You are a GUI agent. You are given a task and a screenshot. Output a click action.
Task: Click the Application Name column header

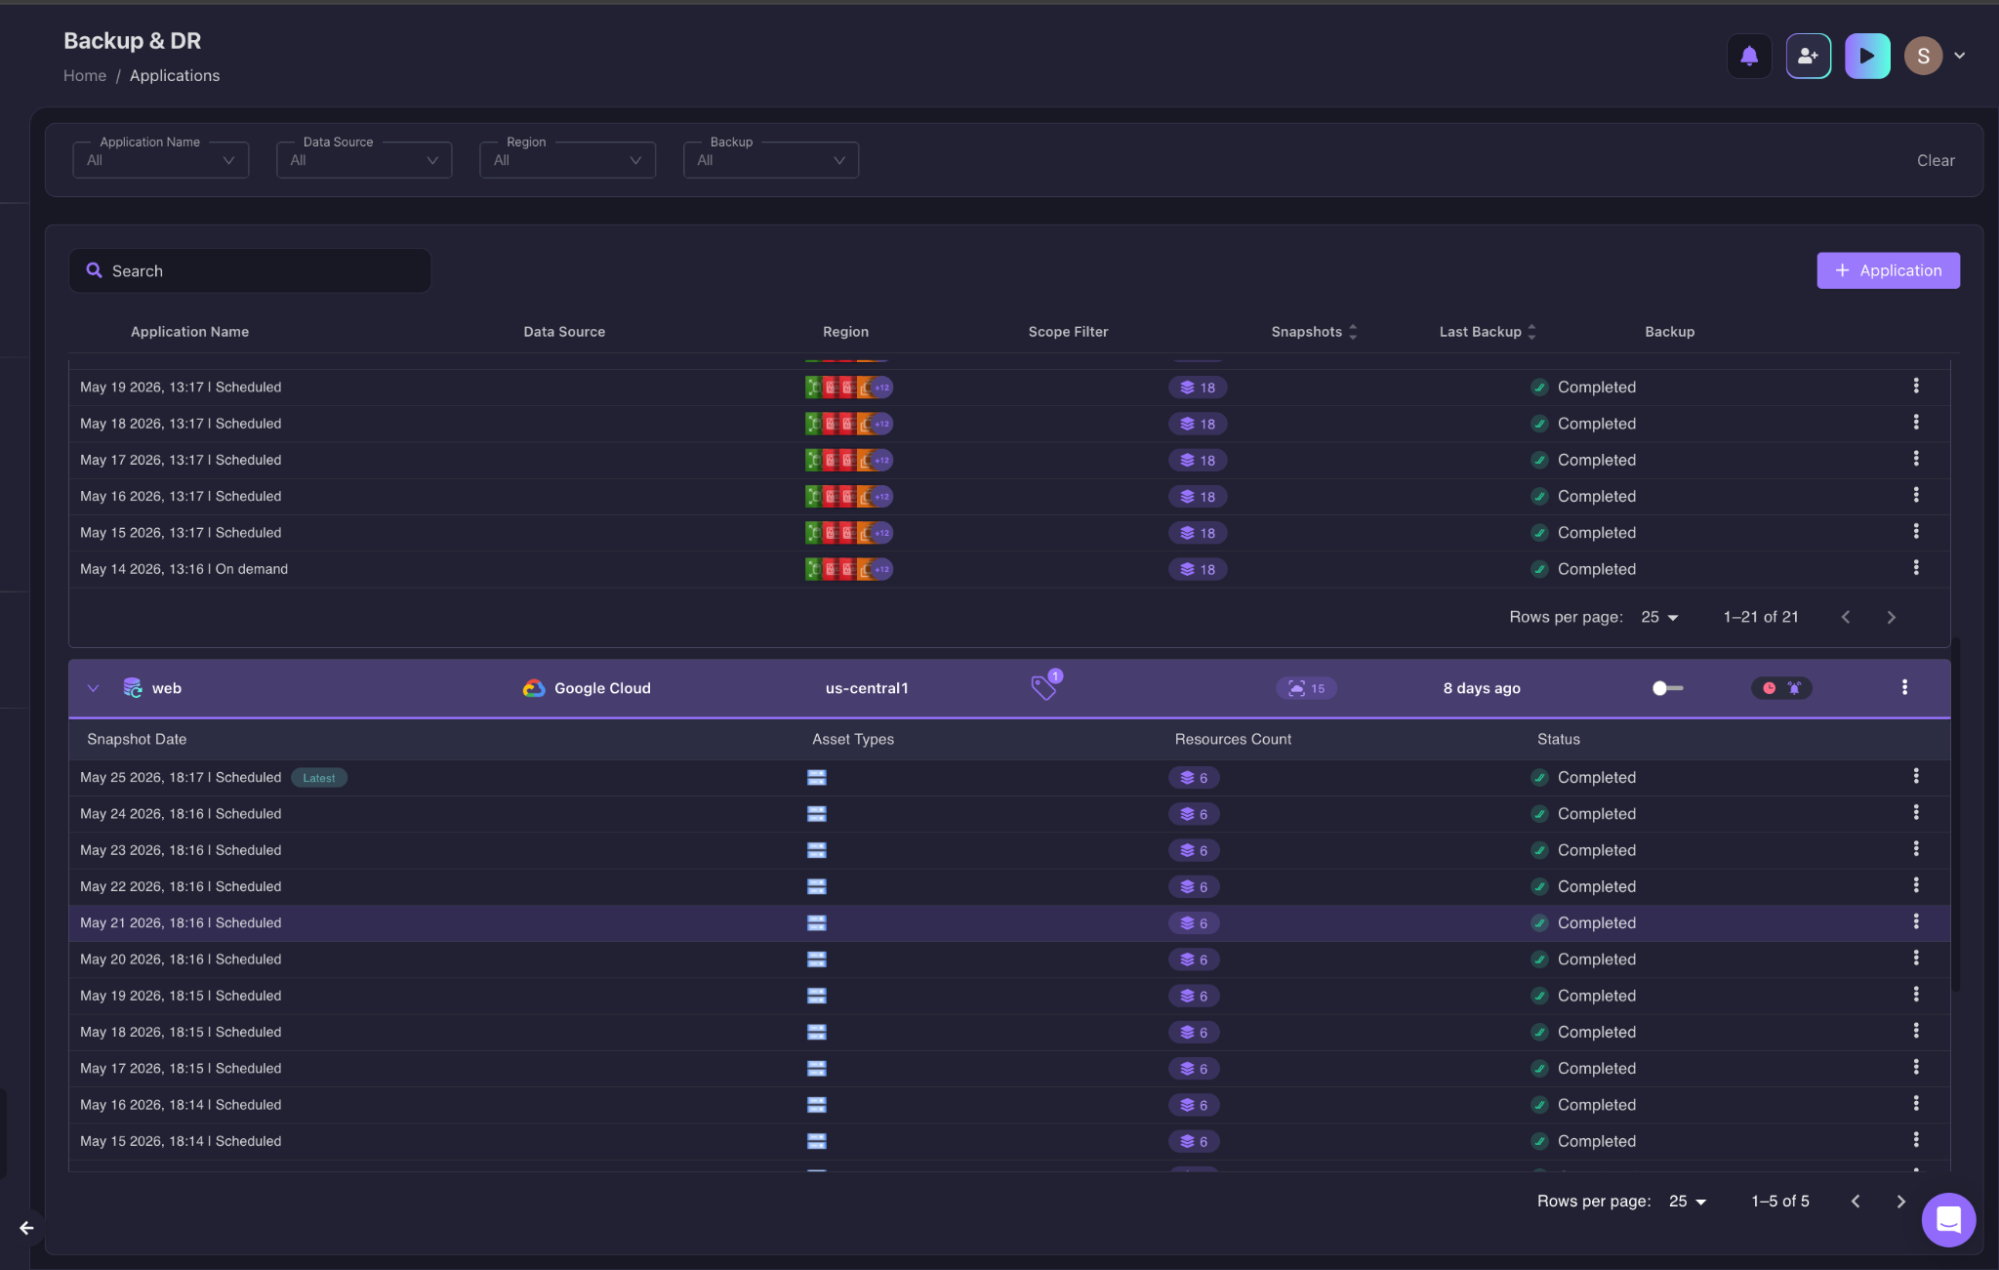190,332
